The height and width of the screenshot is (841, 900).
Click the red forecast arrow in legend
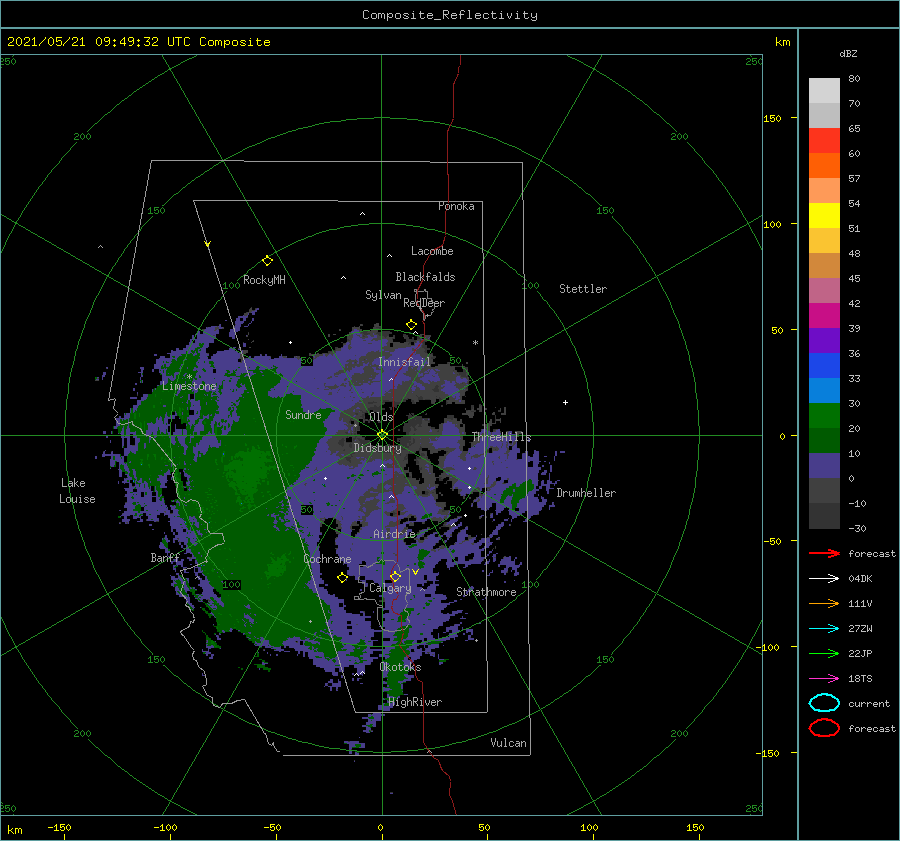pos(824,553)
